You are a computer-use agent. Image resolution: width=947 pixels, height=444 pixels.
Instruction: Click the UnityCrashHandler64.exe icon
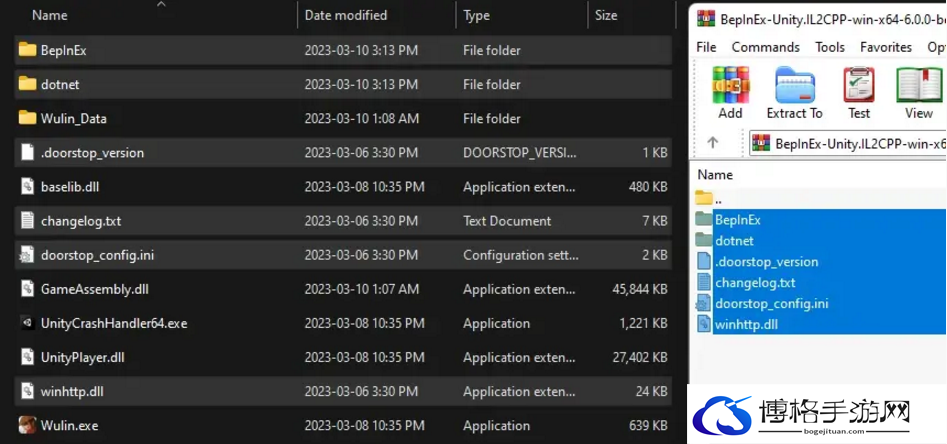click(x=27, y=323)
